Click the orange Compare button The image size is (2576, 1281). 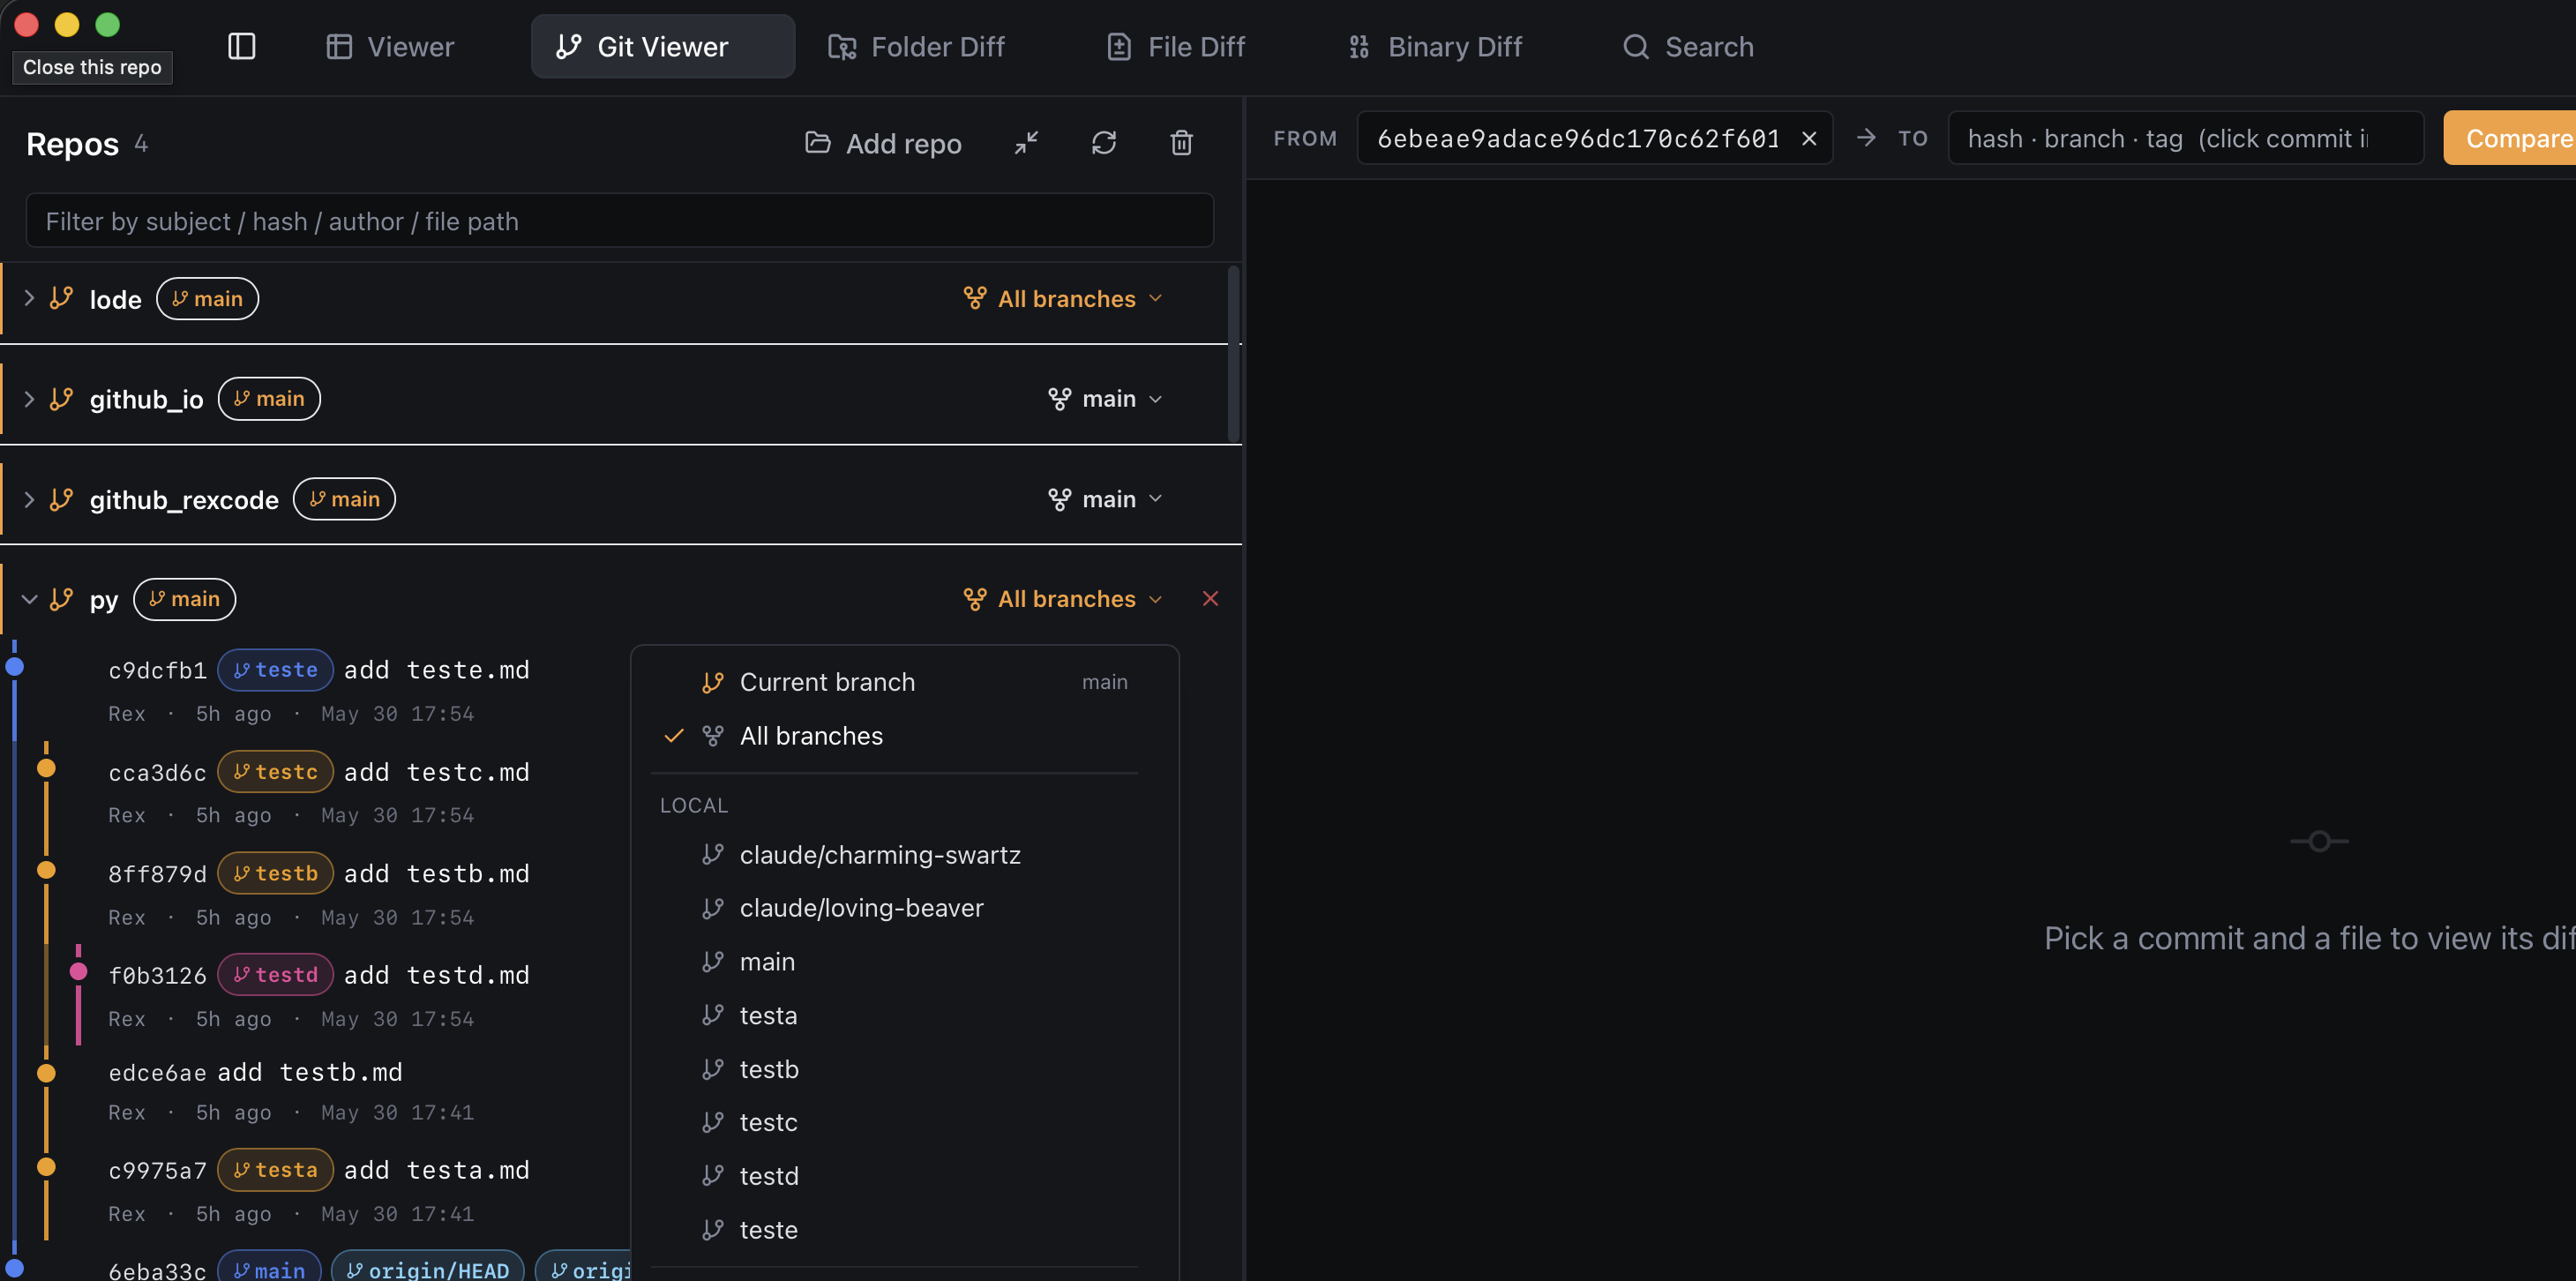[x=2511, y=138]
